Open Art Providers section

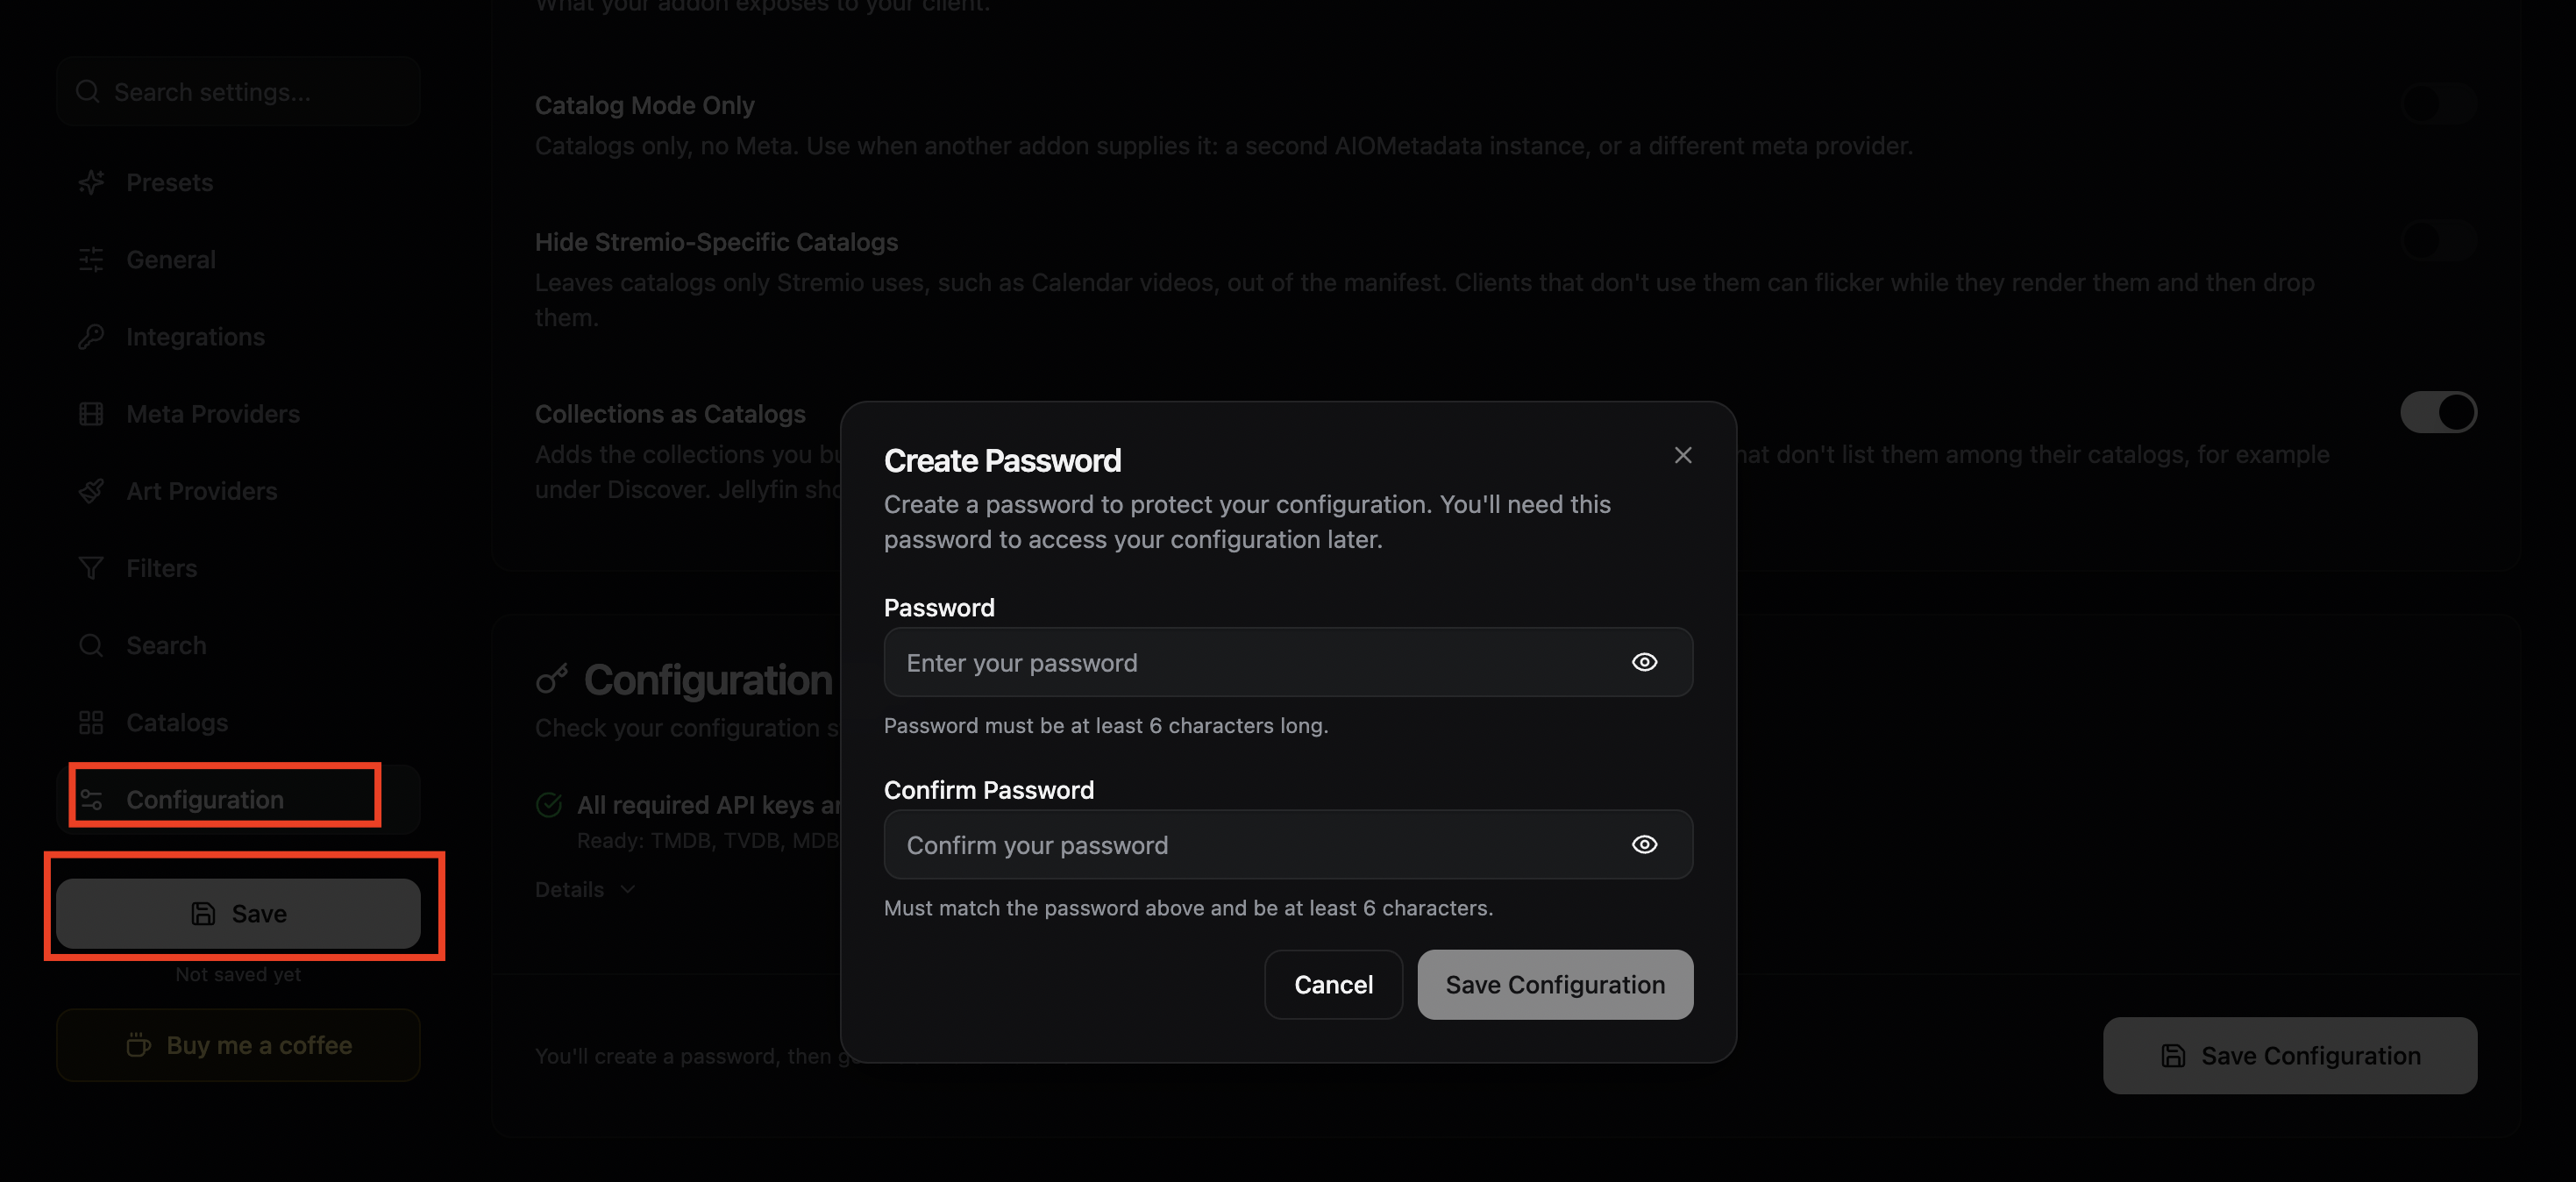coord(238,490)
